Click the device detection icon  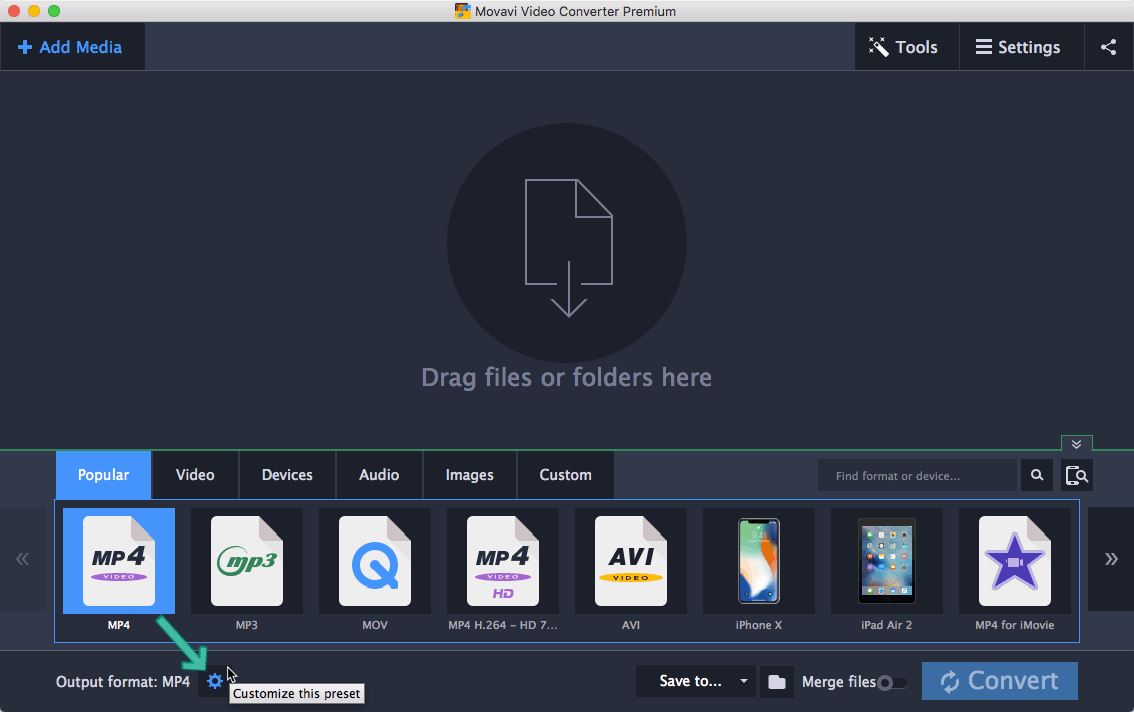pos(1077,475)
